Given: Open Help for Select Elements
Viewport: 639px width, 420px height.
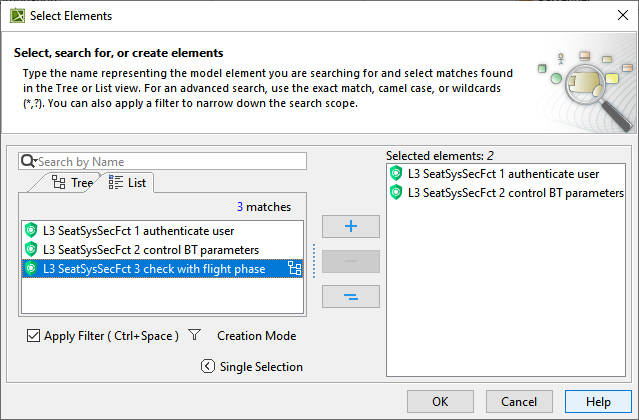Looking at the screenshot, I should [x=598, y=401].
